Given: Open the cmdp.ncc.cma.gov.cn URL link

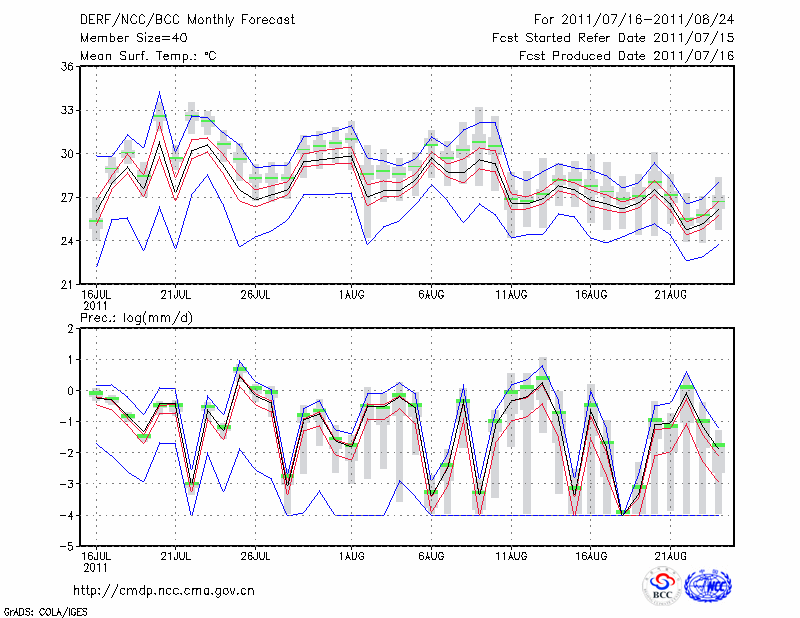Looking at the screenshot, I should point(164,590).
